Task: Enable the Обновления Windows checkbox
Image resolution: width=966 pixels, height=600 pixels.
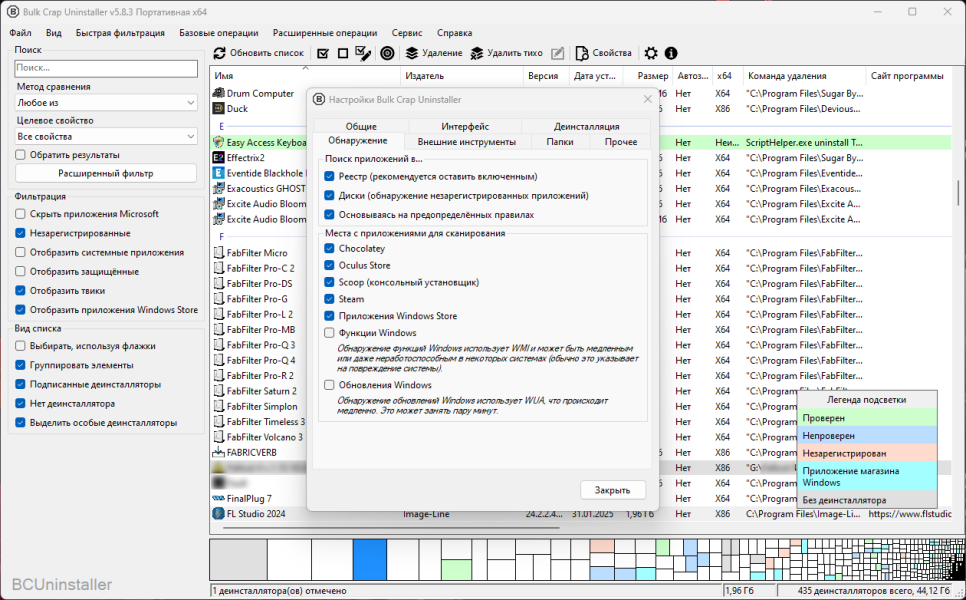Action: 329,385
